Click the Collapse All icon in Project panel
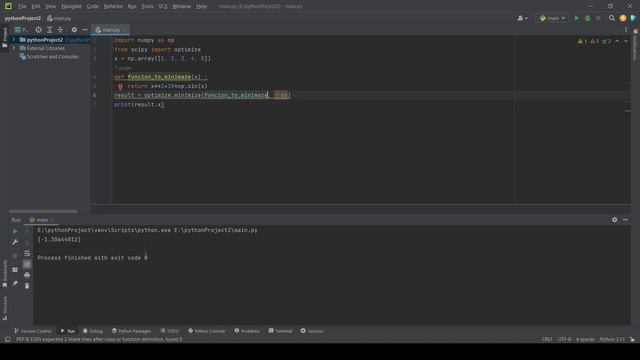This screenshot has width=640, height=360. pyautogui.click(x=60, y=30)
